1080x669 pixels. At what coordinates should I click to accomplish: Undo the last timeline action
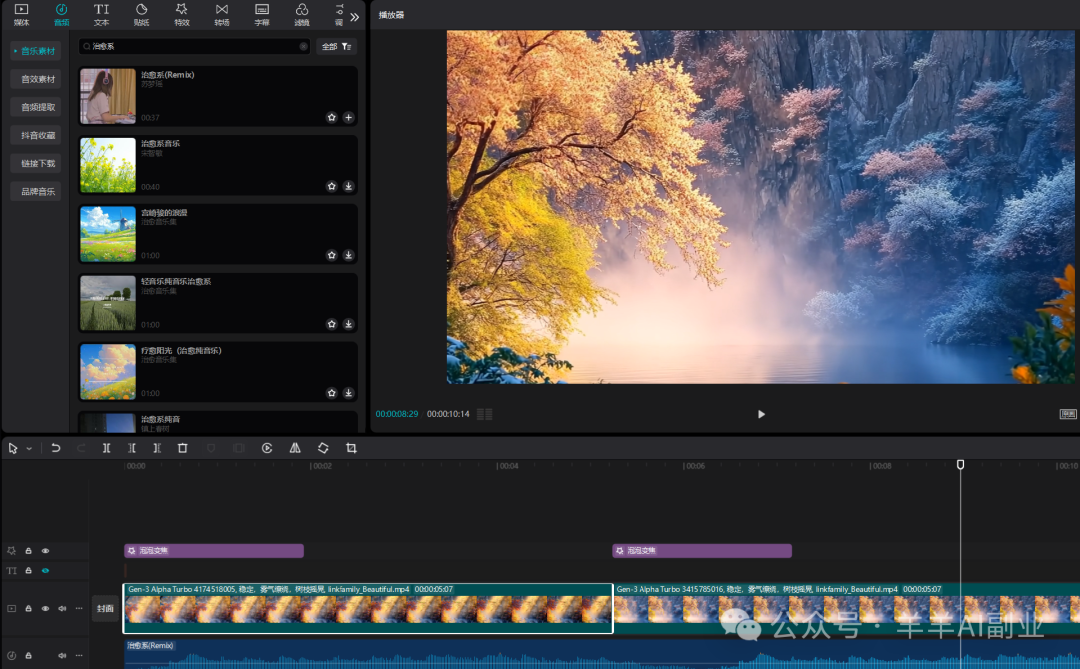[56, 448]
